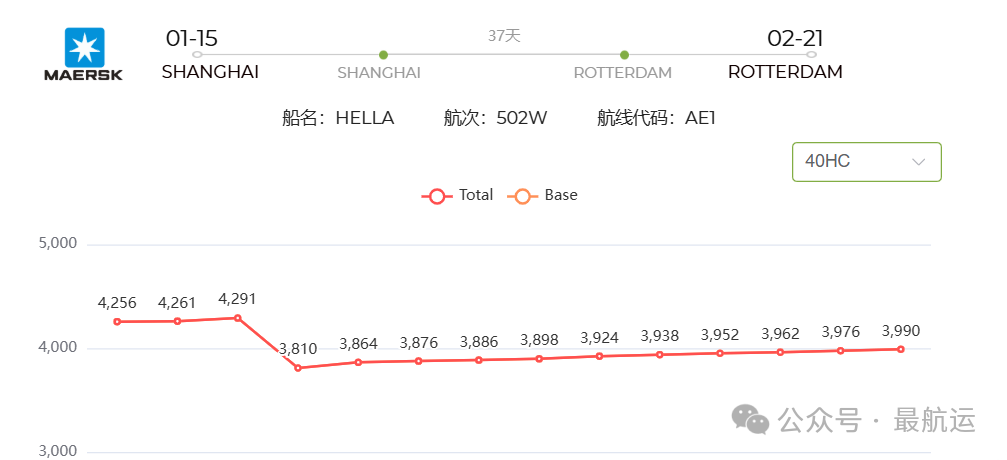Click vessel name HELLA text
Screen dimensions: 1007x460
coord(365,118)
